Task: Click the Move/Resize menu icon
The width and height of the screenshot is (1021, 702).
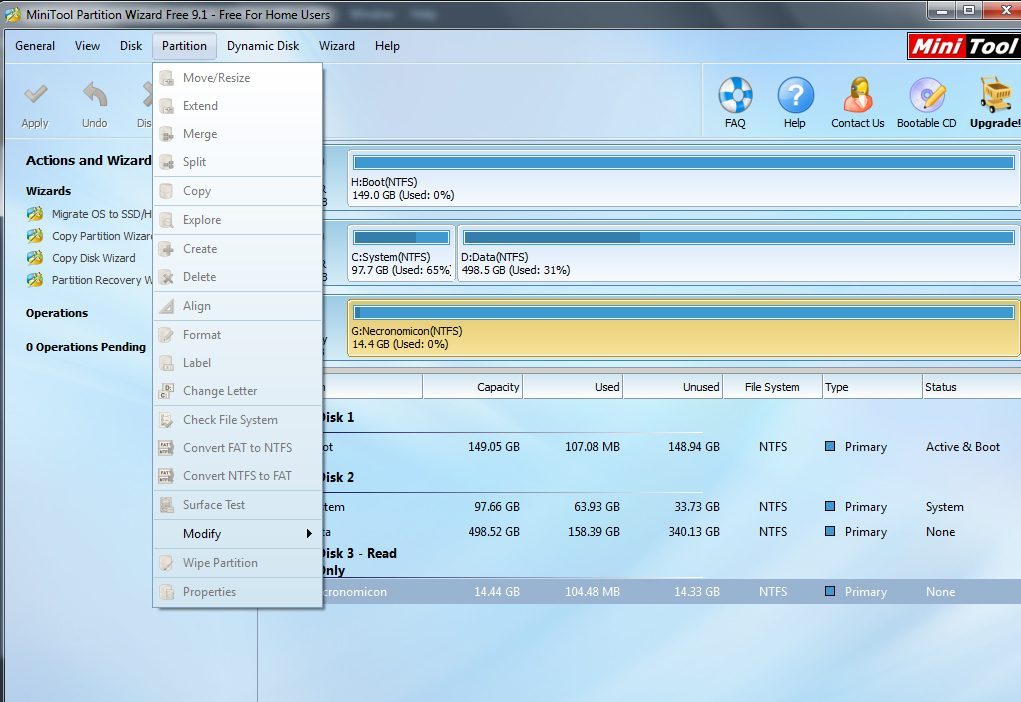Action: pos(167,78)
